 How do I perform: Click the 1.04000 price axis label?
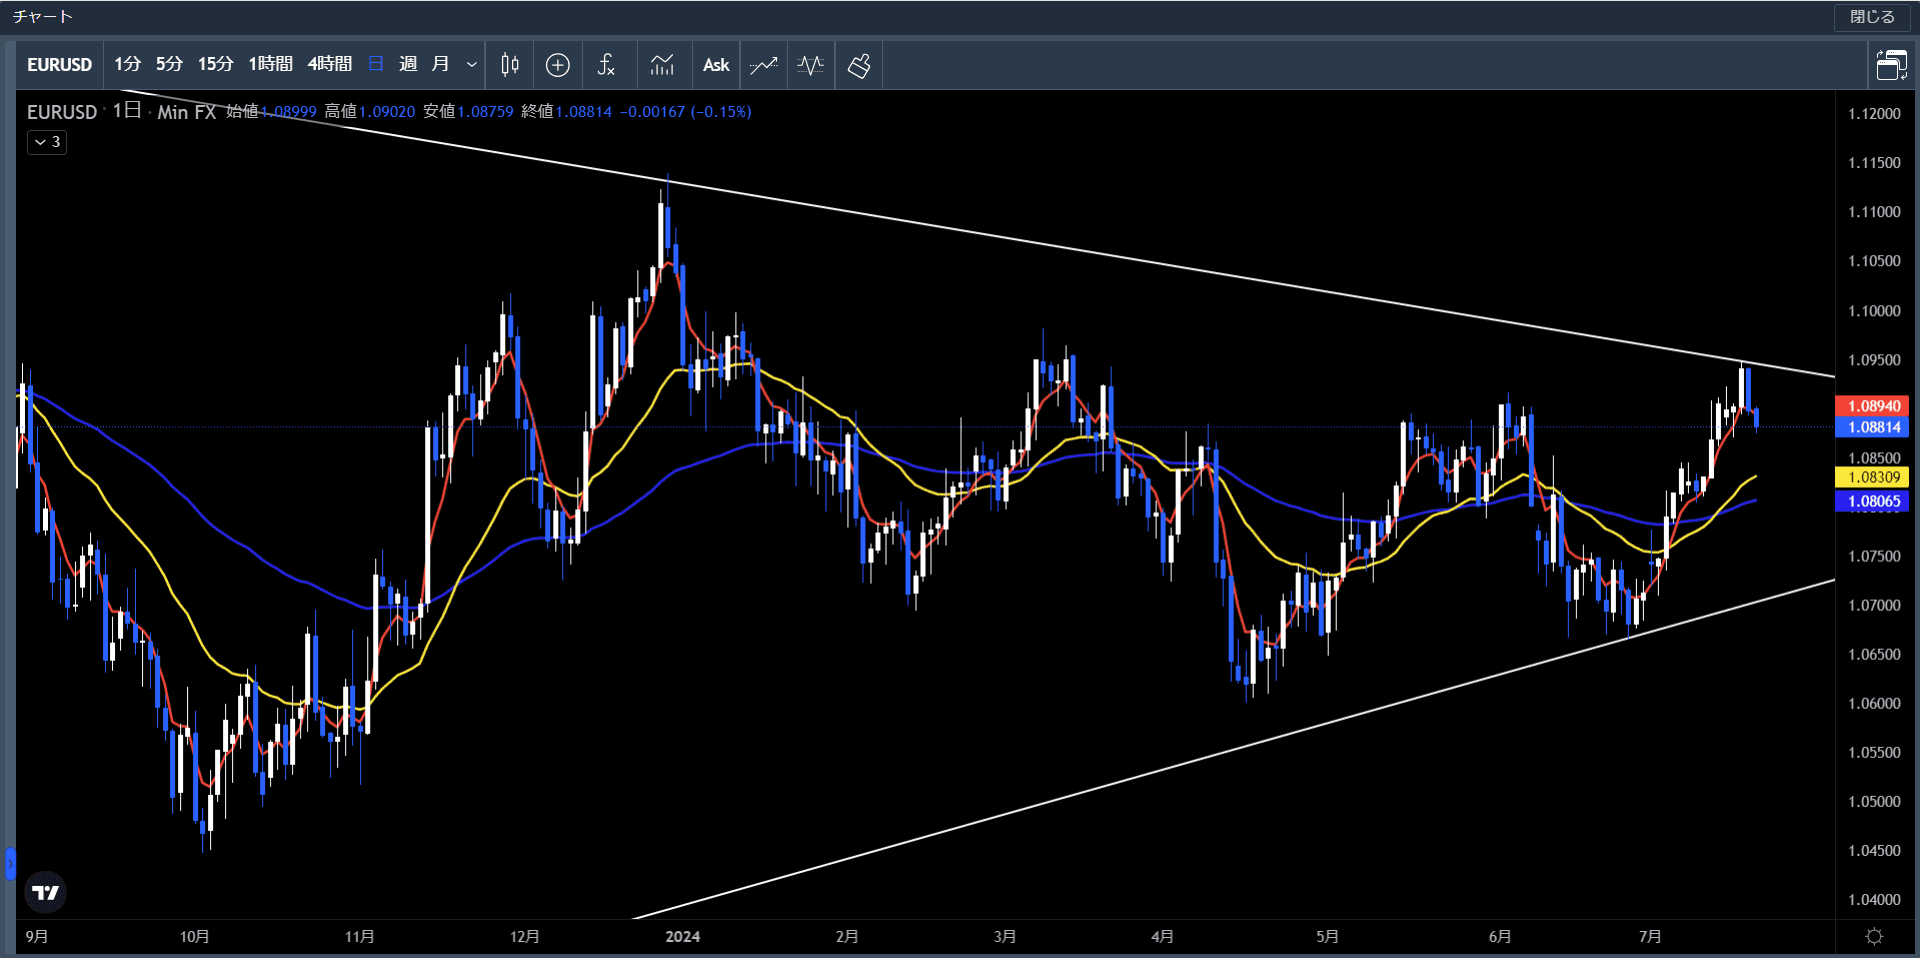click(1874, 900)
